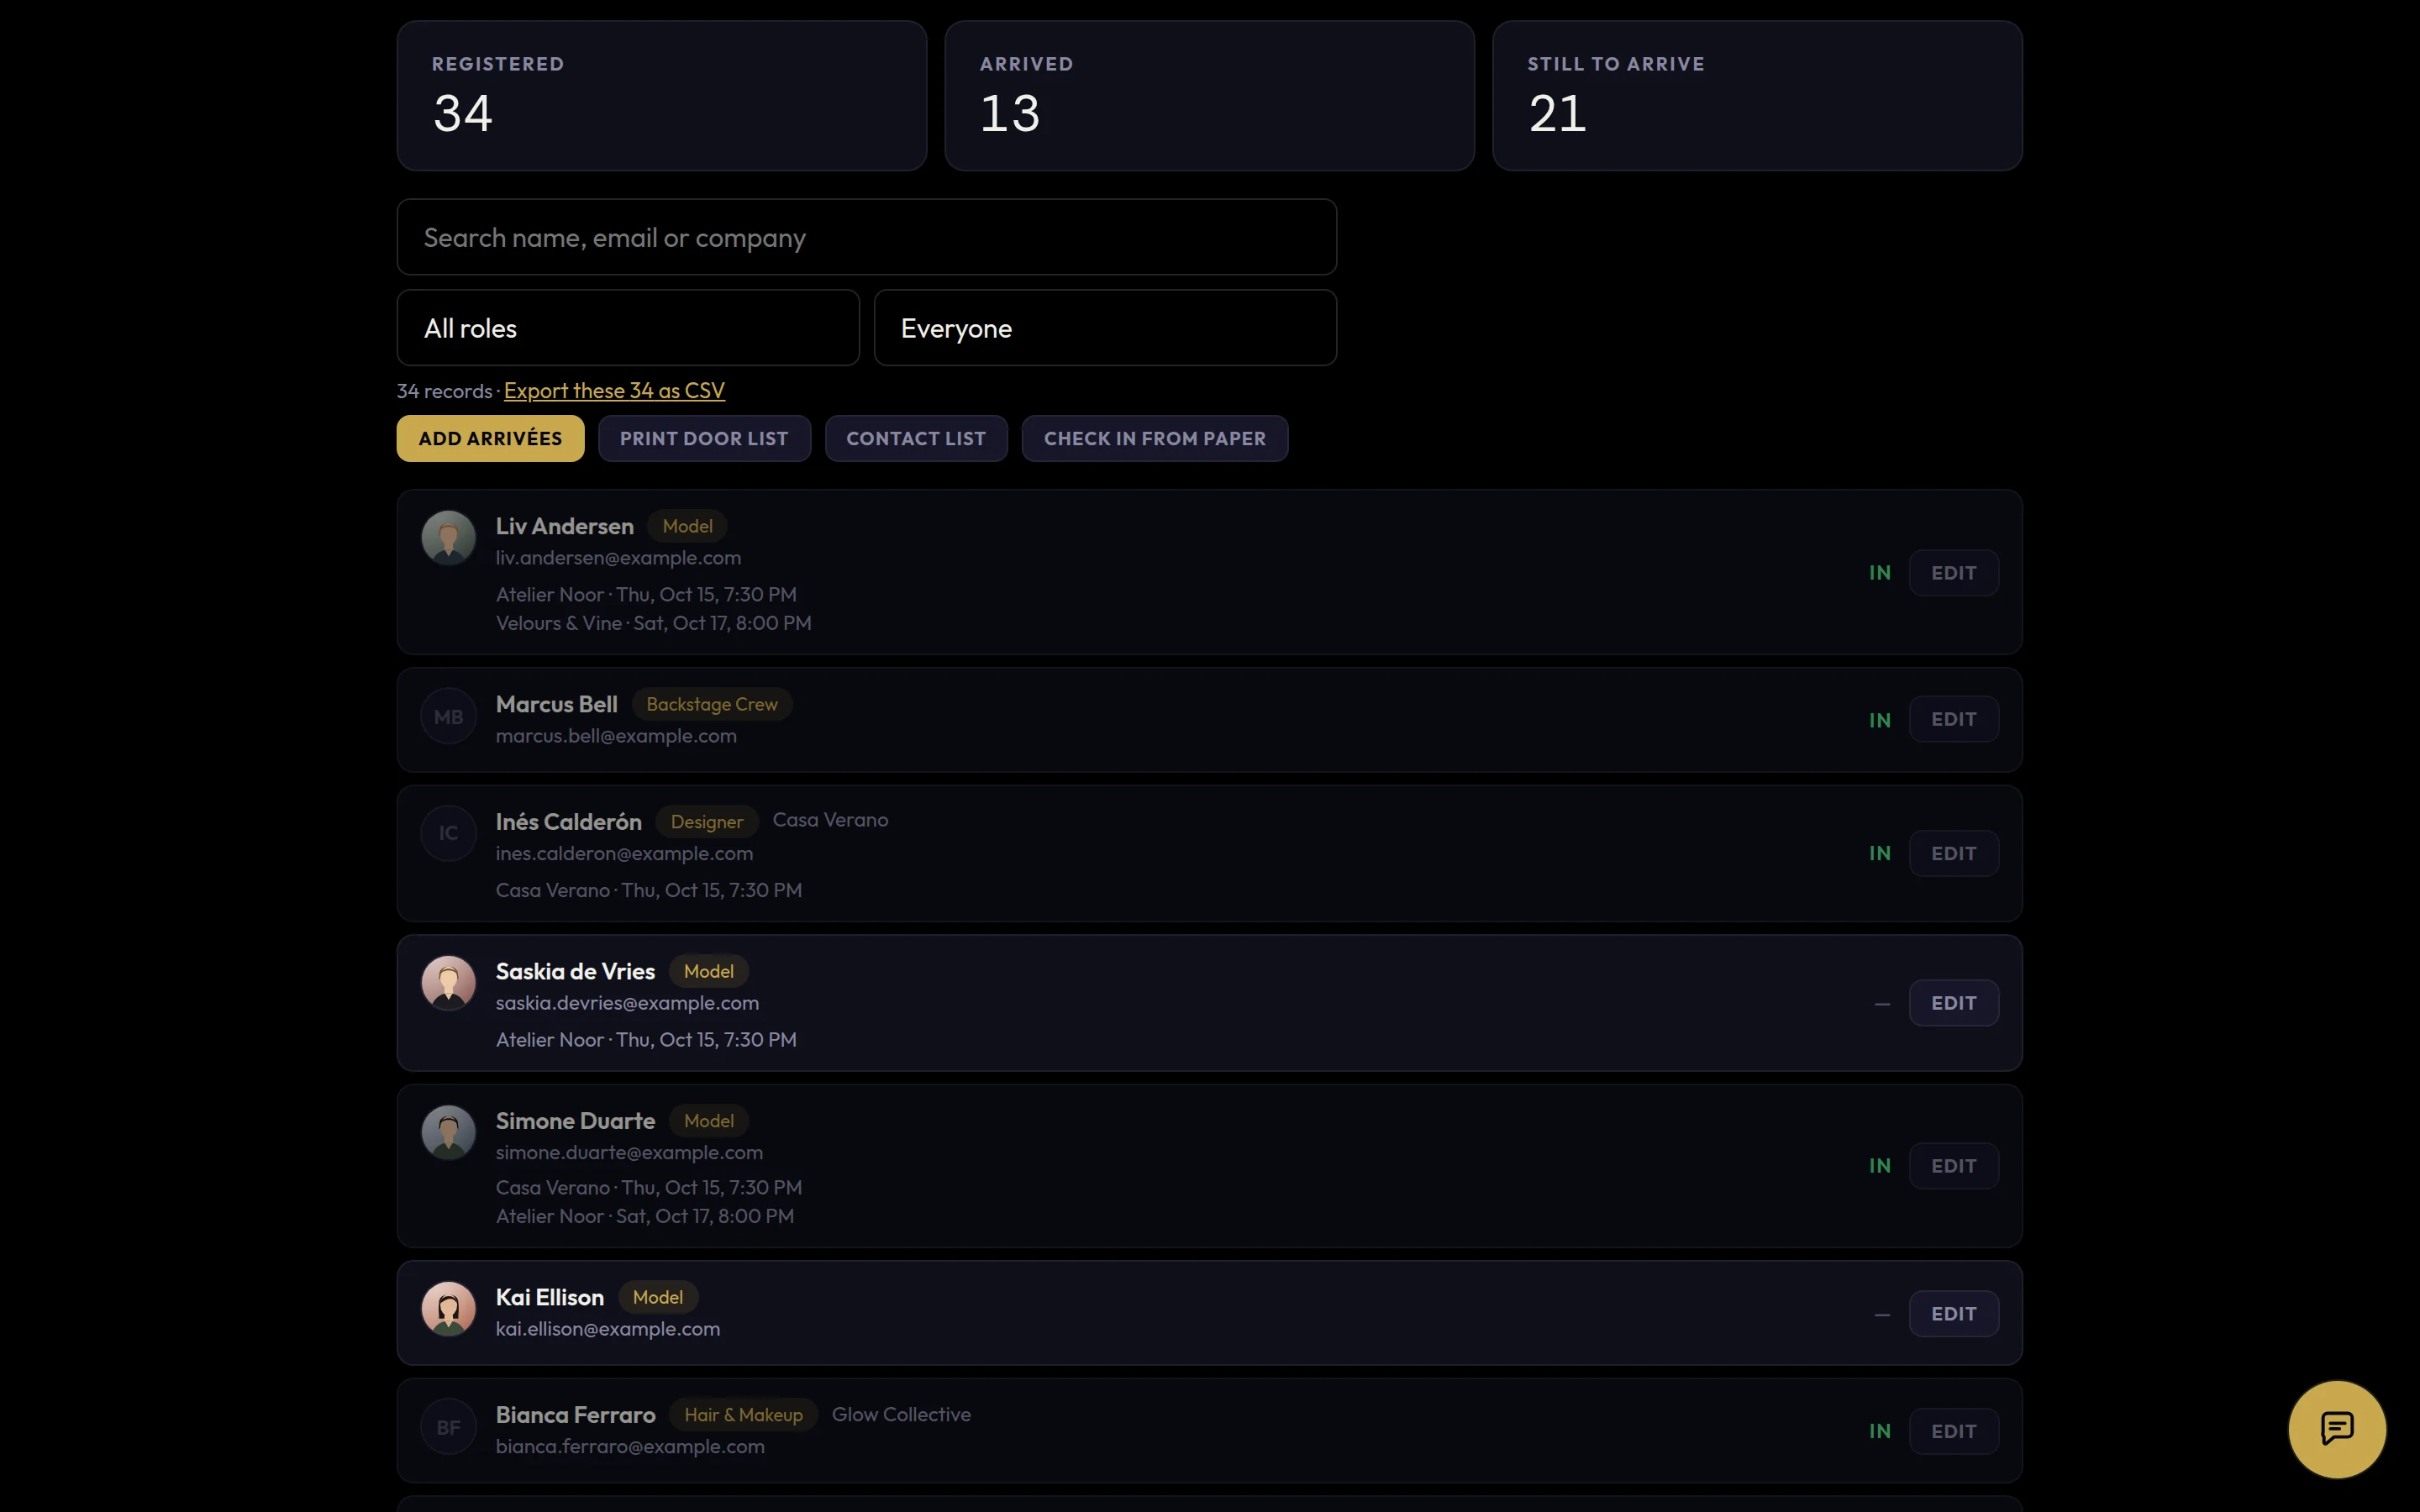Click Liv Andersen's avatar photo
Viewport: 2420px width, 1512px height.
pyautogui.click(x=448, y=538)
